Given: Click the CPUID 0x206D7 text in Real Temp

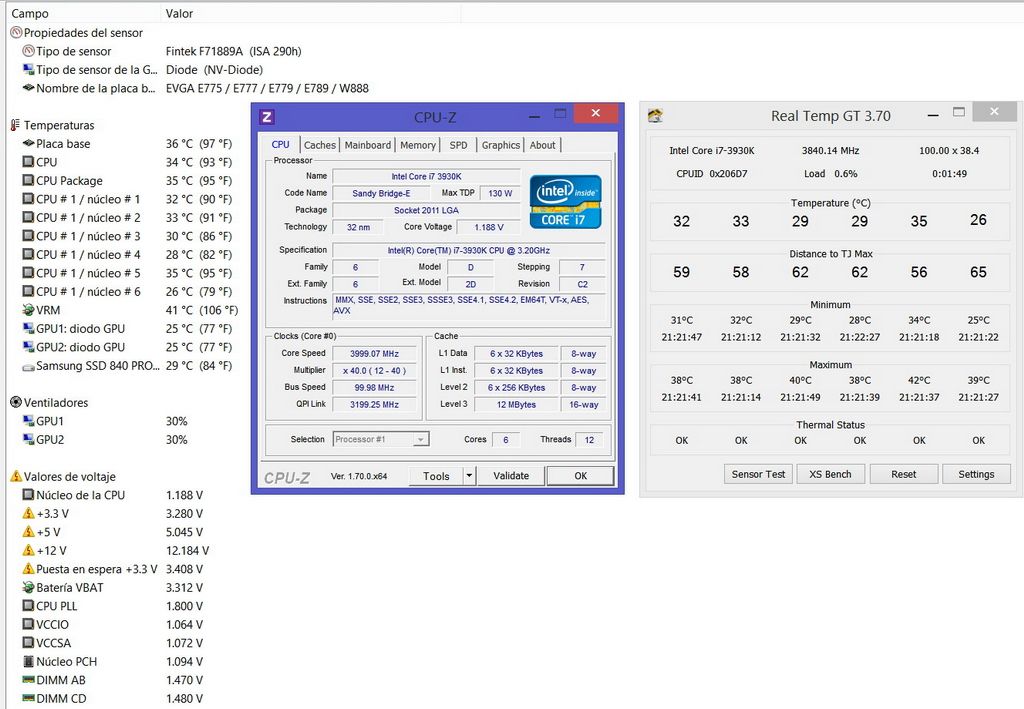Looking at the screenshot, I should 711,174.
